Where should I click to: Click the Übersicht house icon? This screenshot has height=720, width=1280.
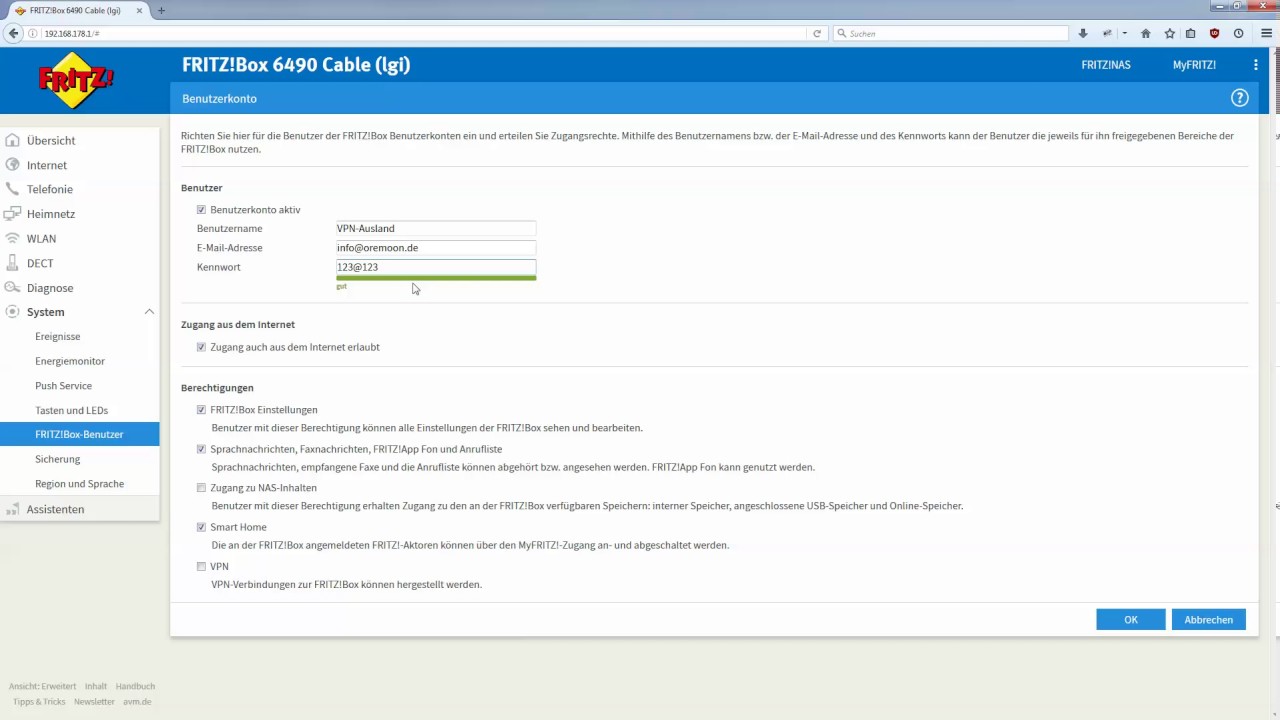pyautogui.click(x=12, y=140)
